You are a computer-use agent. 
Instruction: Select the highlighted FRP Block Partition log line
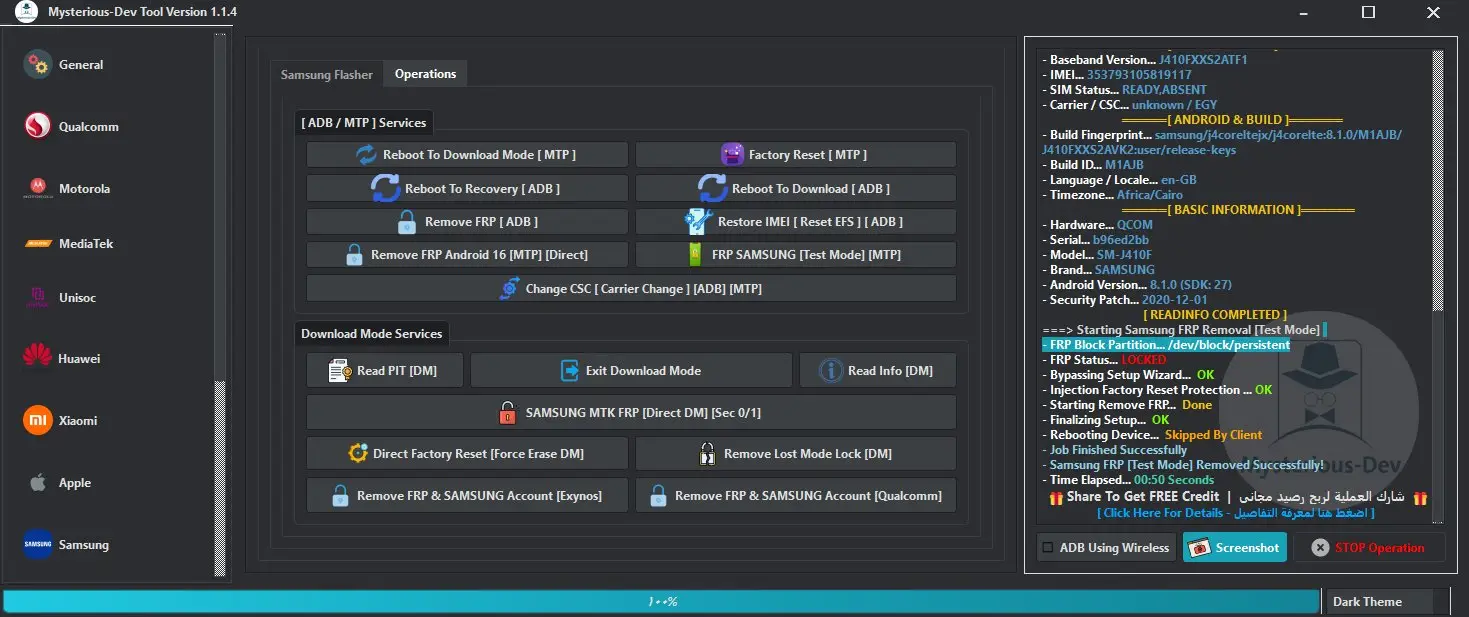1166,345
